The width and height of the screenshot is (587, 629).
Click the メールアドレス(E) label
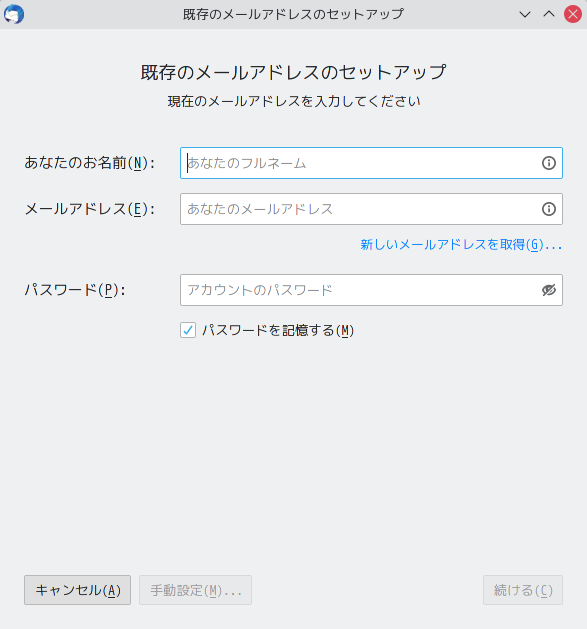click(89, 209)
